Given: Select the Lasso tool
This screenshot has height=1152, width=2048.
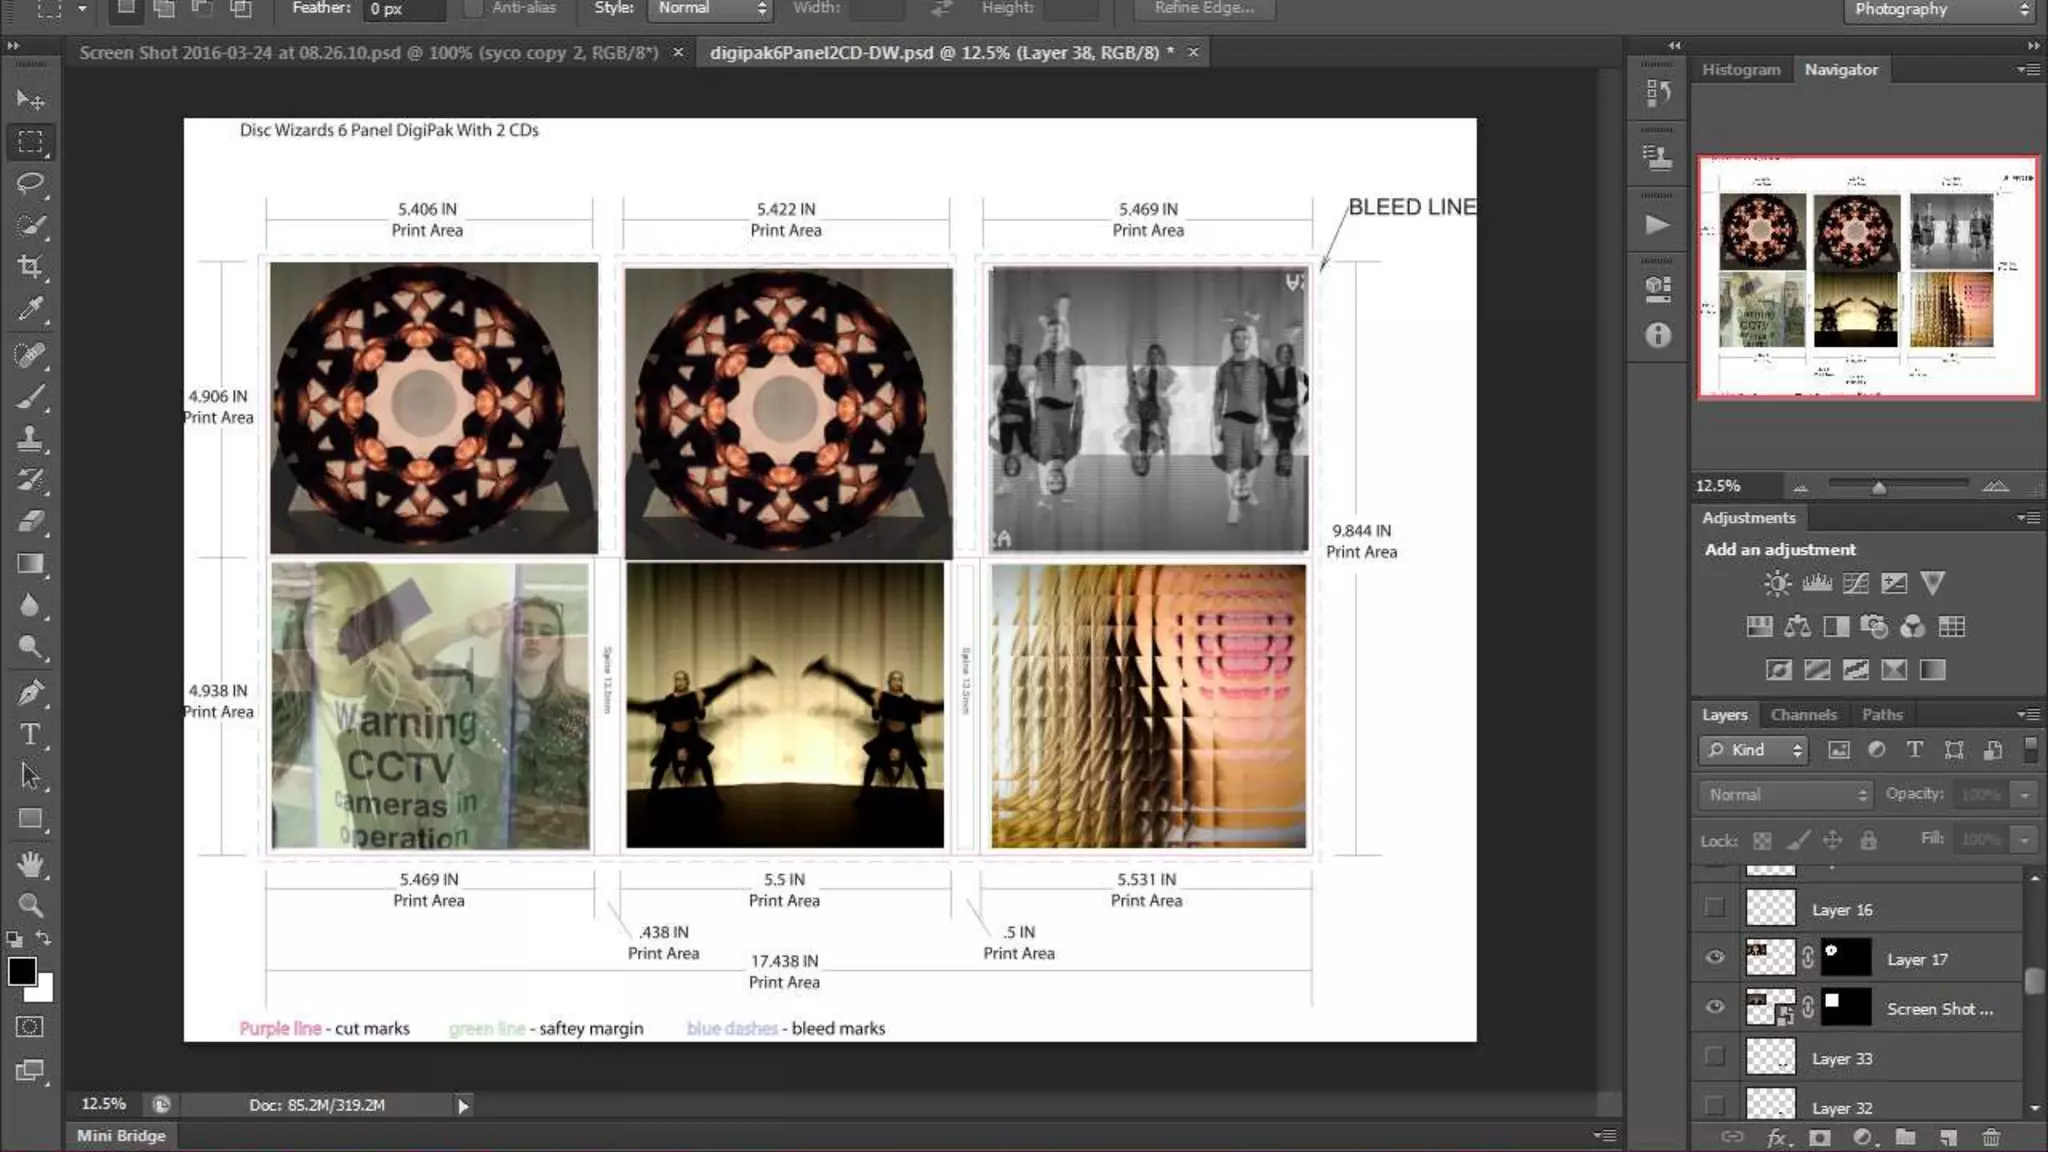Looking at the screenshot, I should click(31, 183).
